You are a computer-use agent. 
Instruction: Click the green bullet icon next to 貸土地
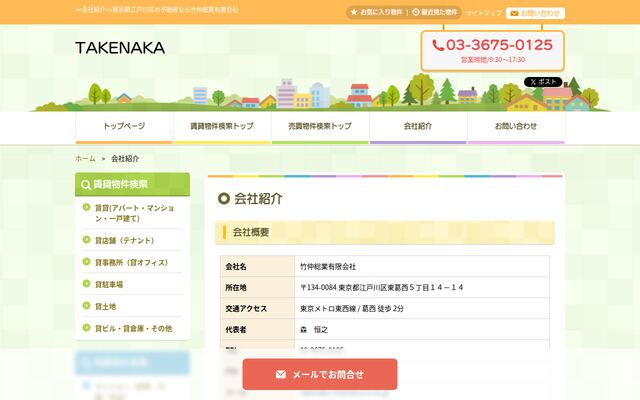86,306
